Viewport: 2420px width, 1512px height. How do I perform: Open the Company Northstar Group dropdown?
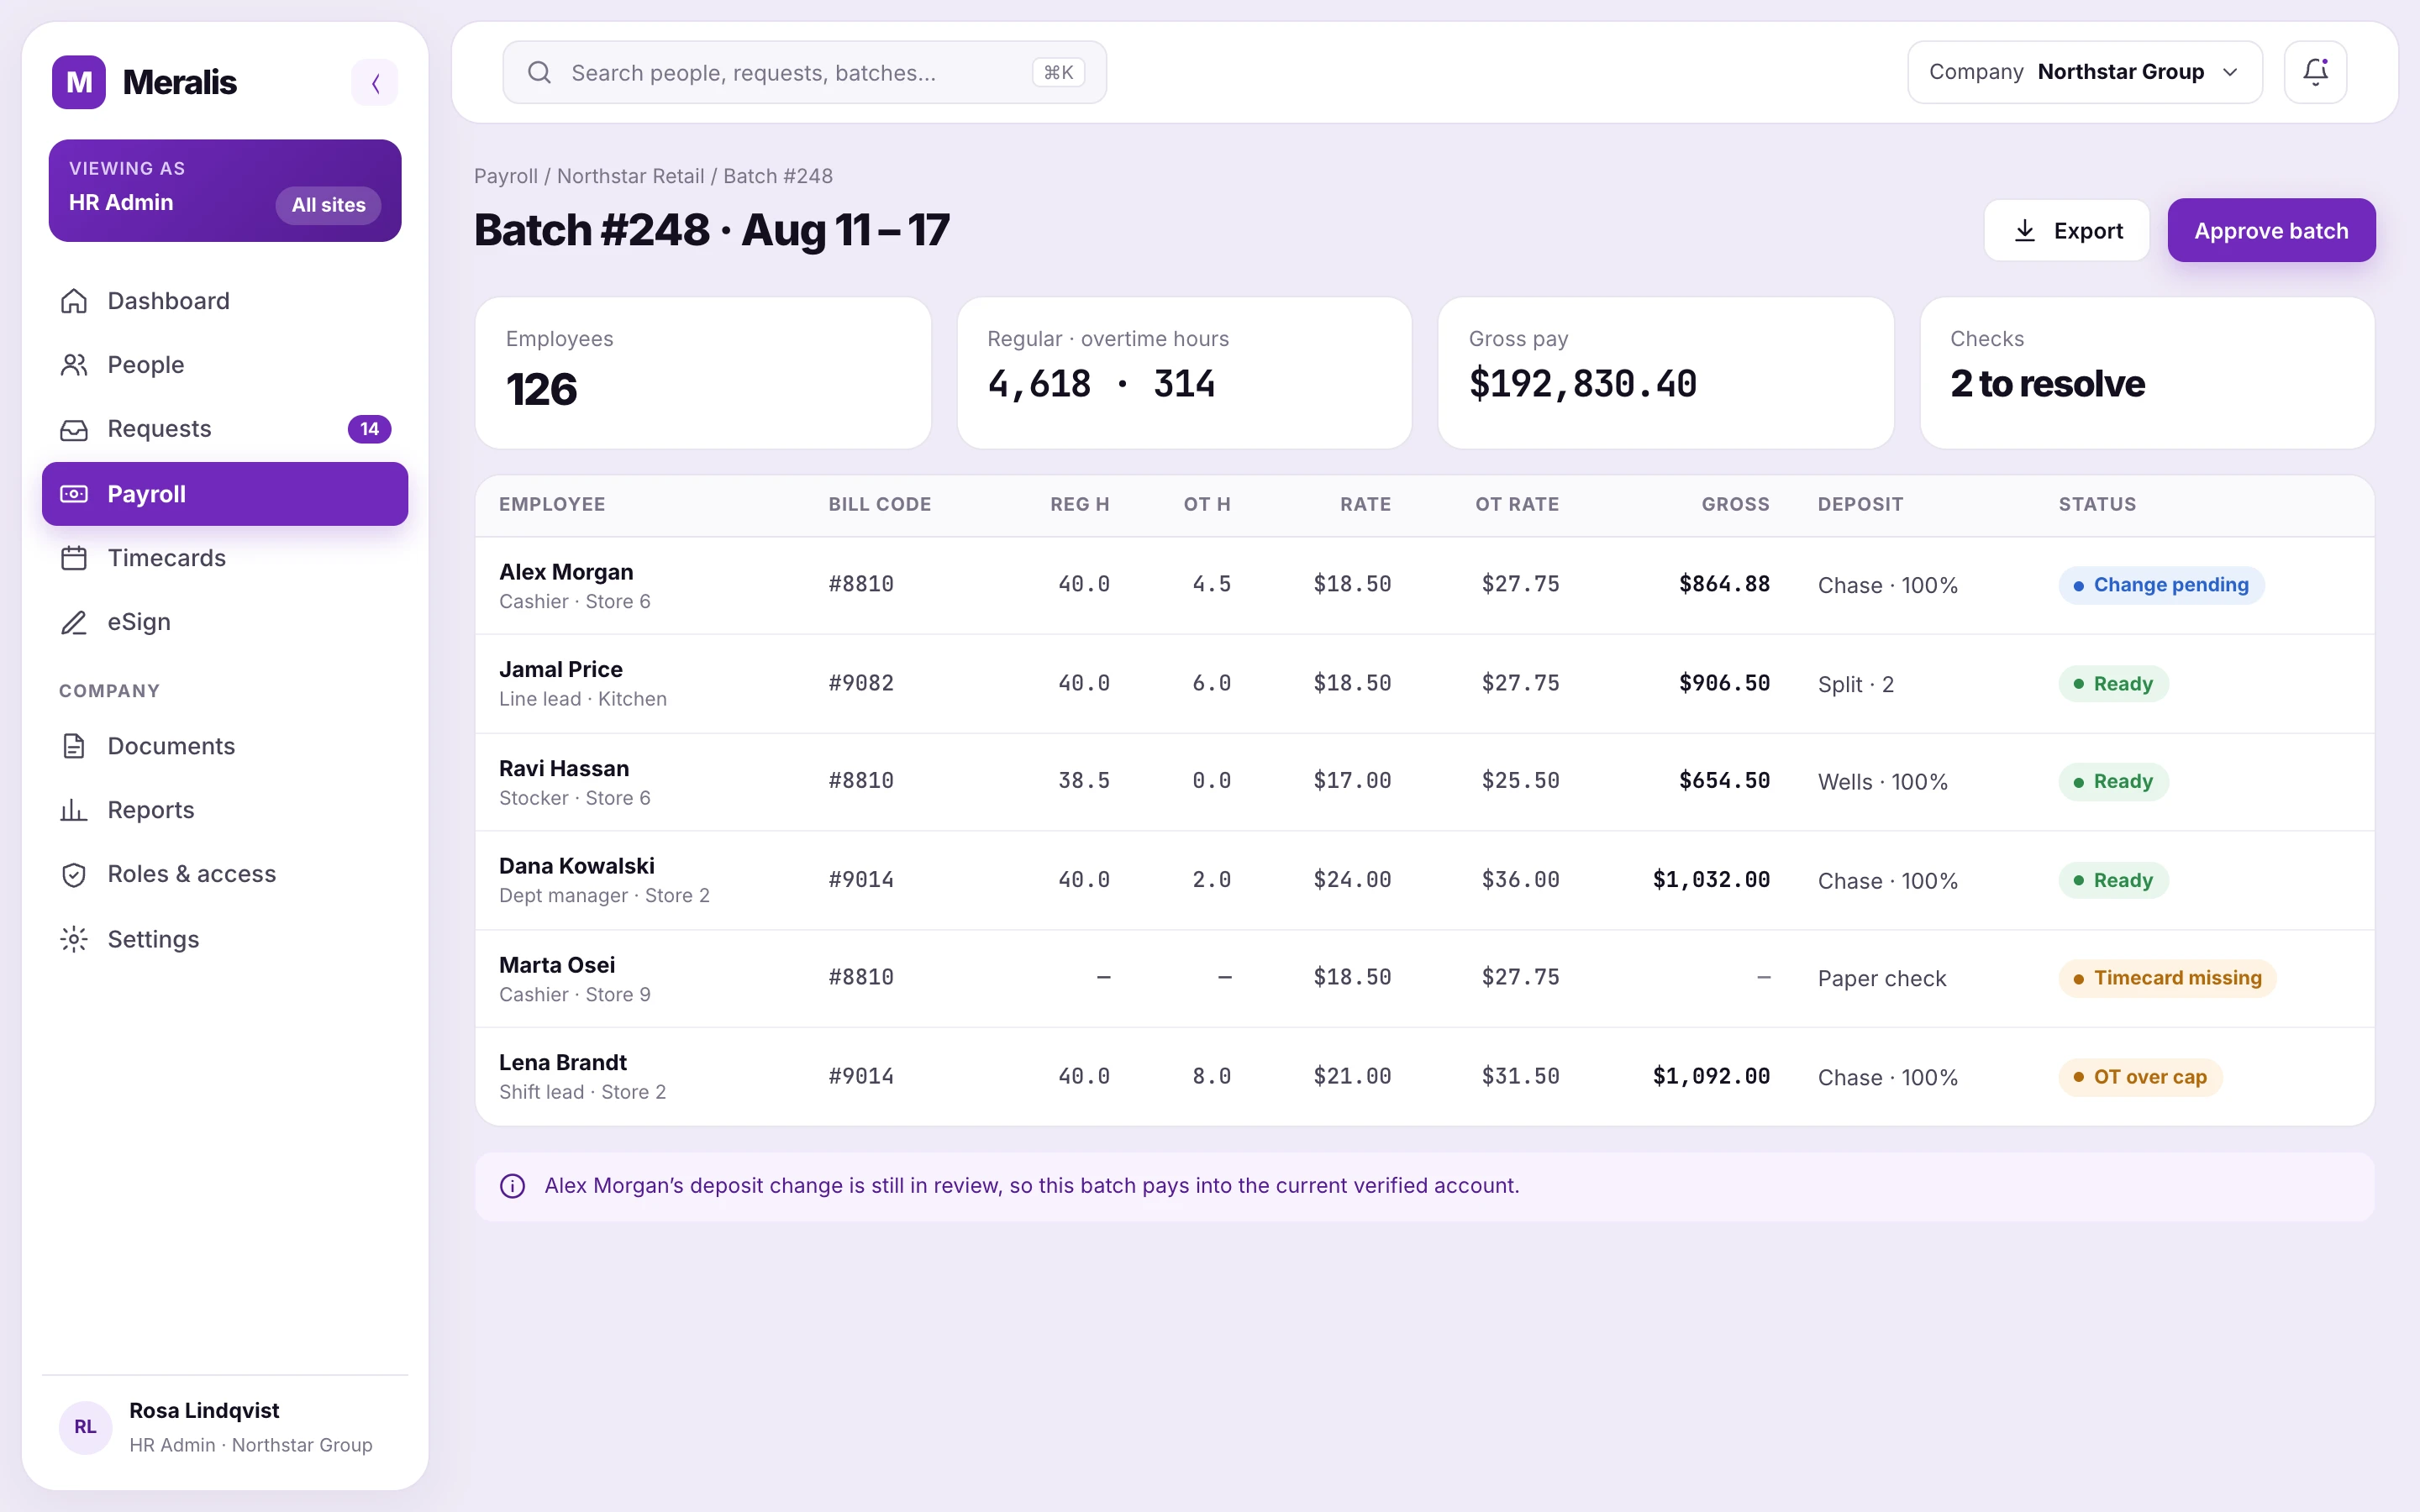[x=2084, y=72]
